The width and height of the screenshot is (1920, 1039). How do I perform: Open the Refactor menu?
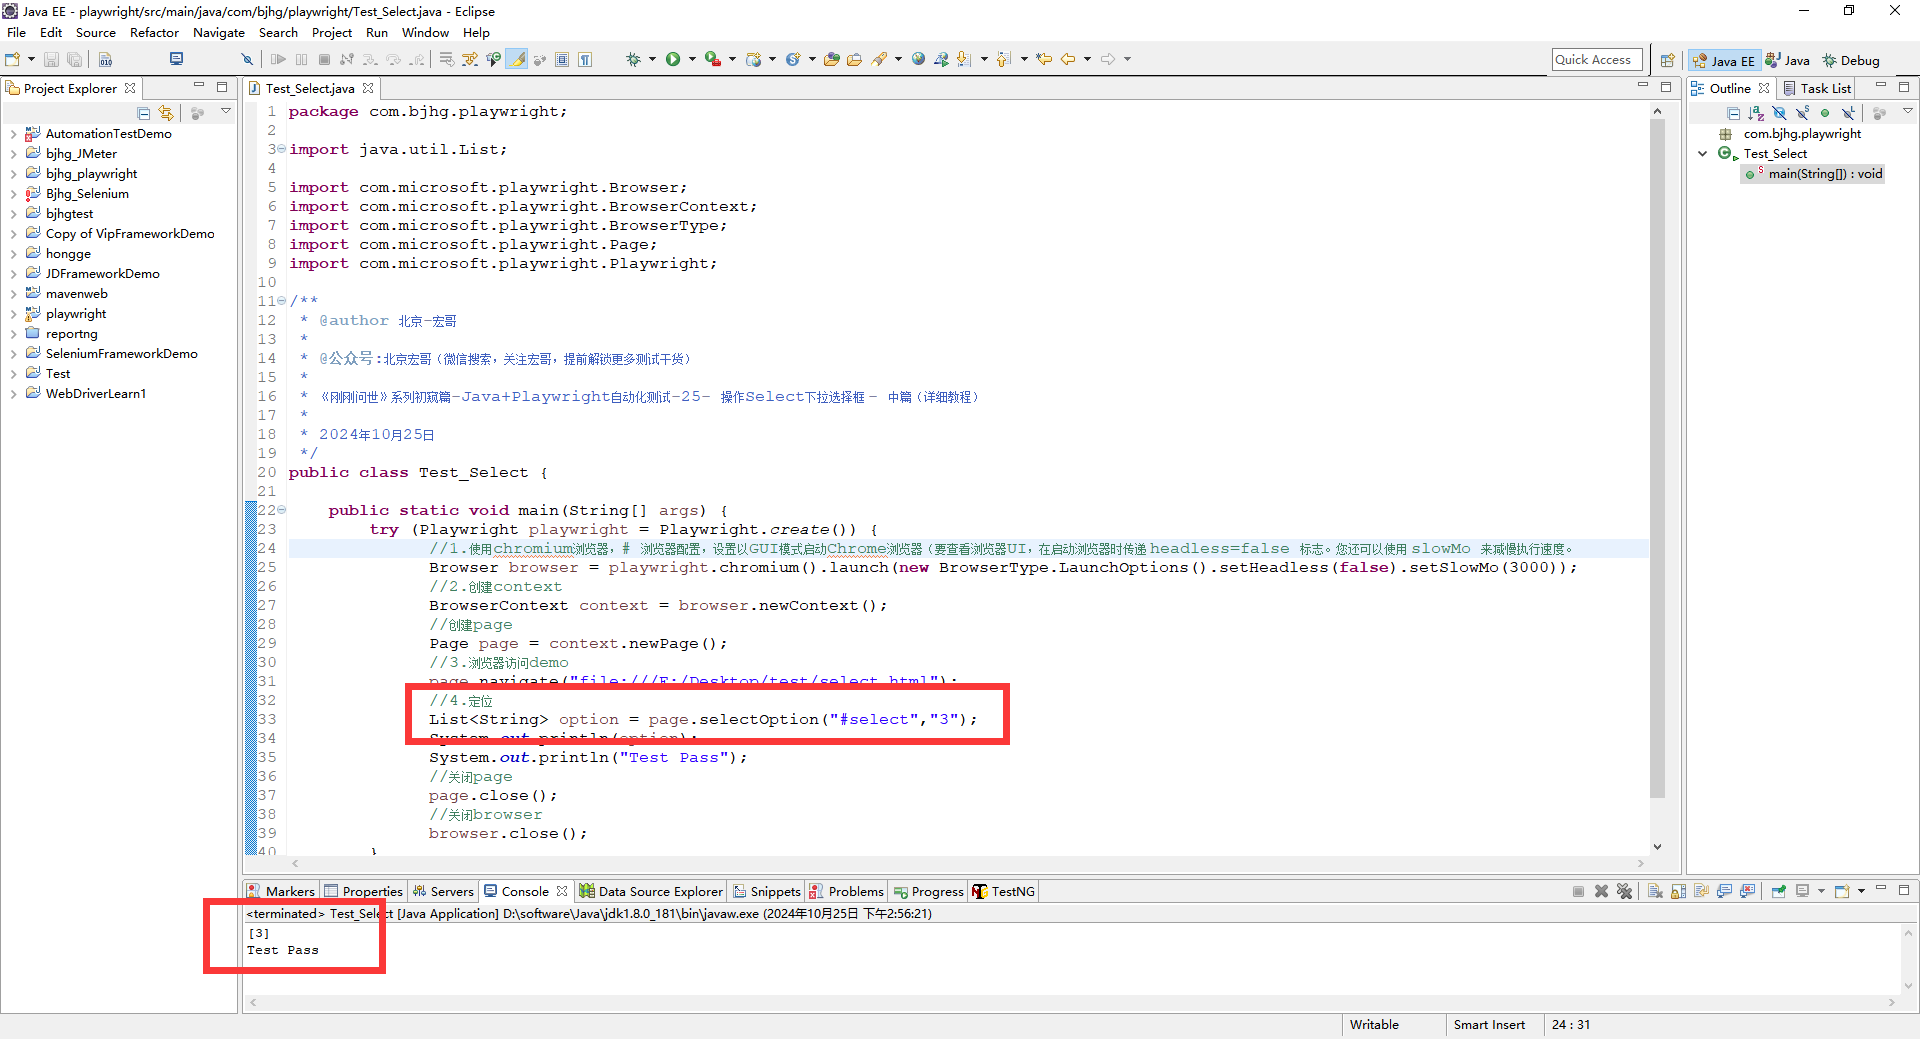[x=154, y=32]
